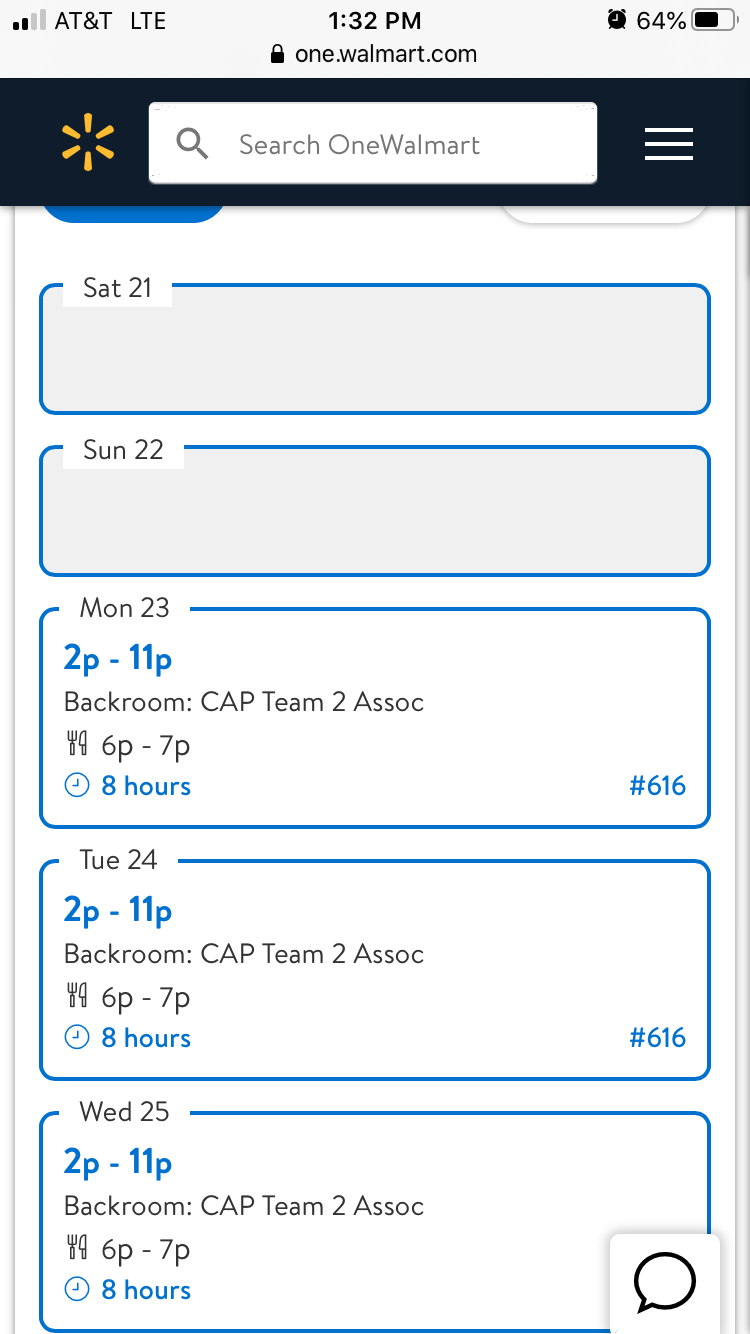The height and width of the screenshot is (1334, 750).
Task: Click Tuesday's clock hours icon
Action: [77, 1038]
